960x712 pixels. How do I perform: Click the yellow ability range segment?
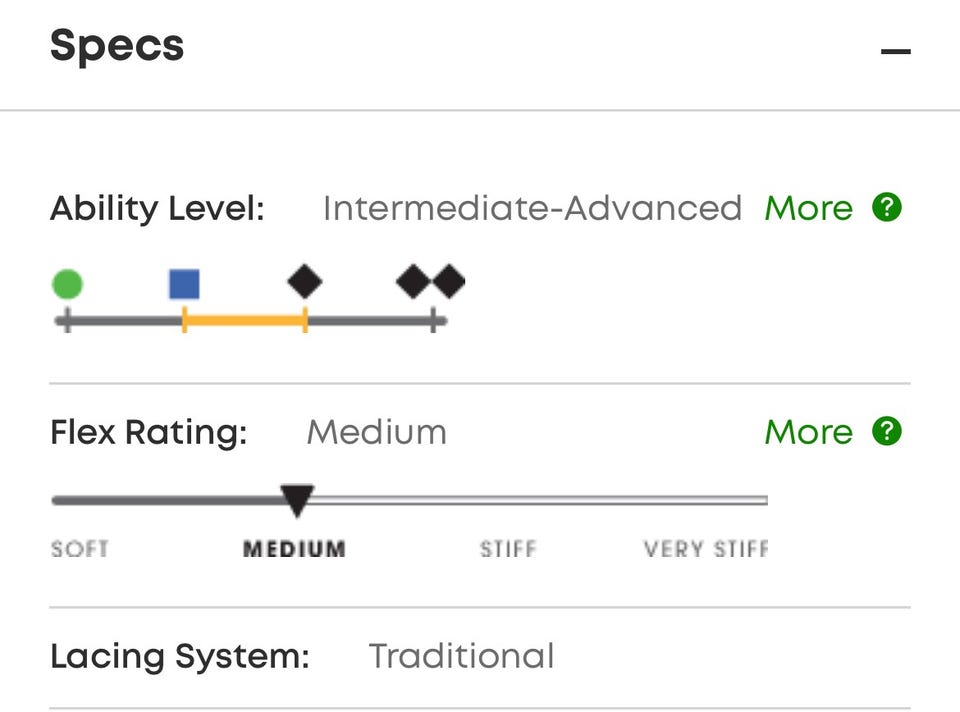(x=245, y=322)
